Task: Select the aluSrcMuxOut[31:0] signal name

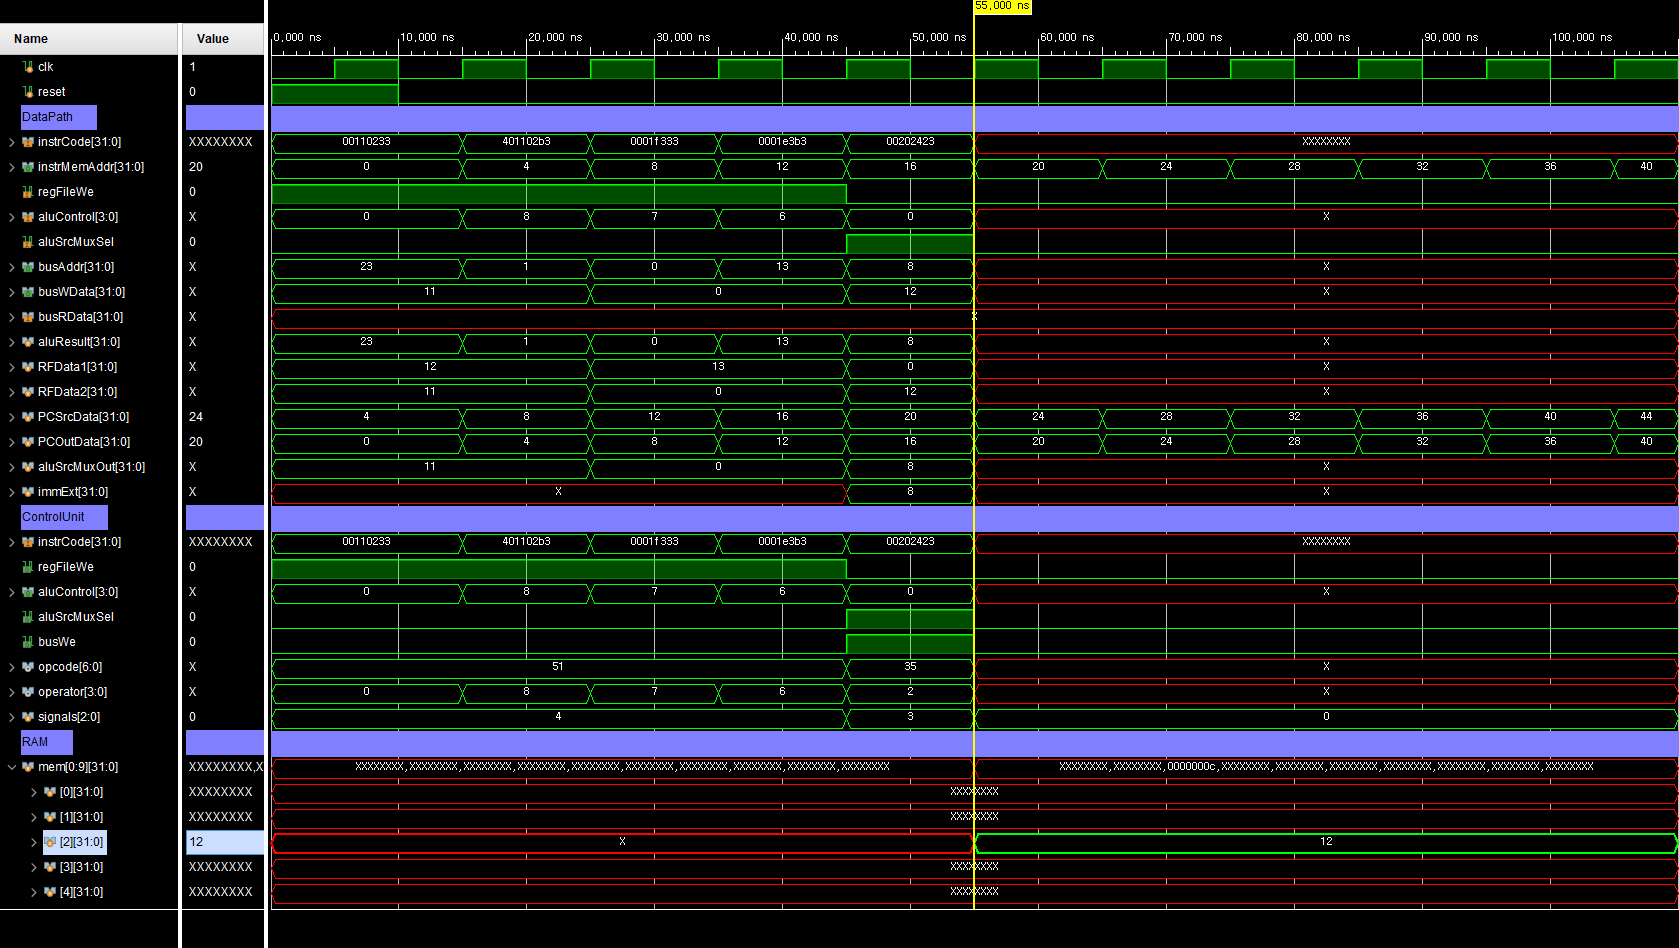Action: click(92, 467)
